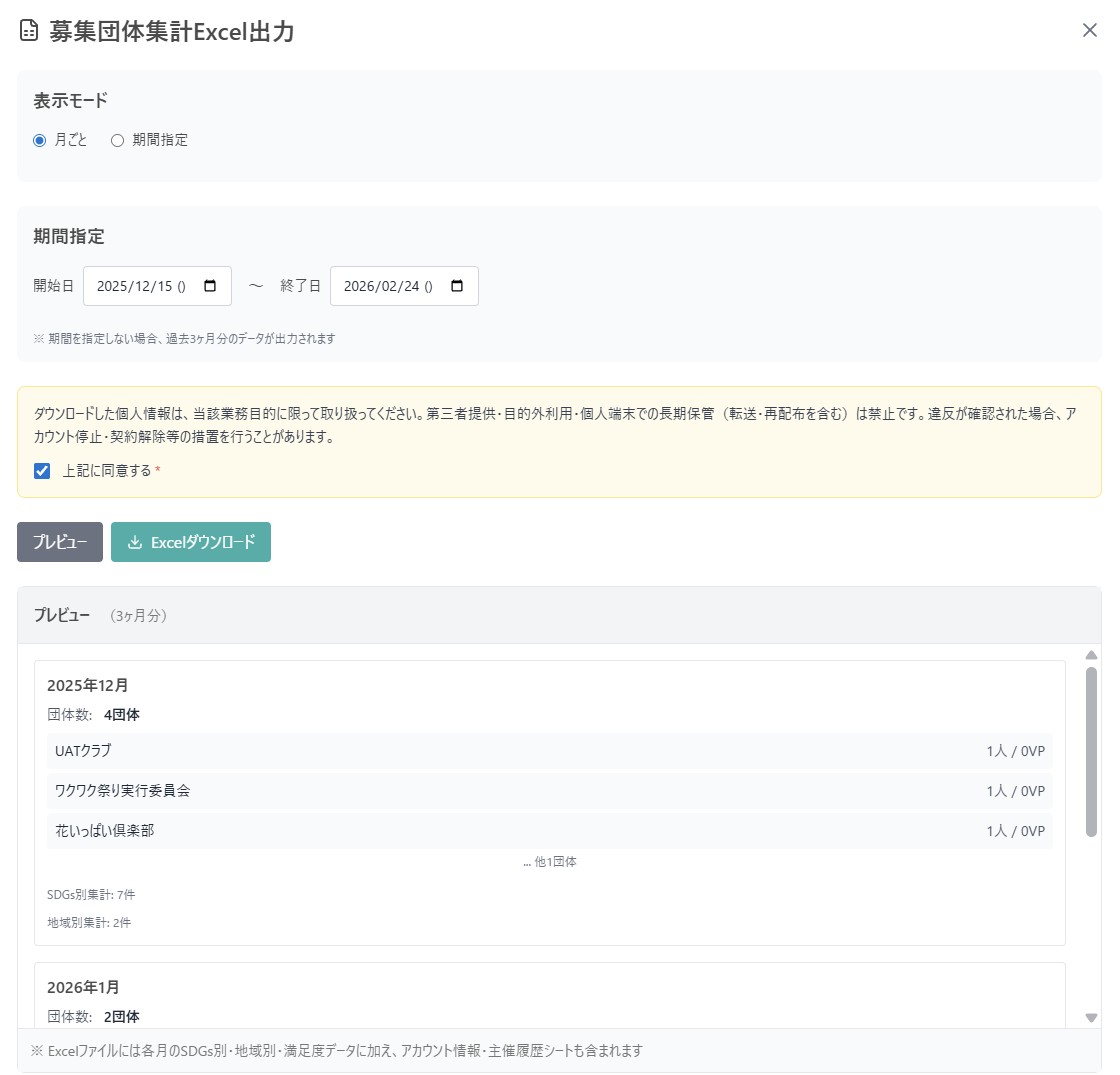Click the 2025年12月 preview card header

pos(86,685)
